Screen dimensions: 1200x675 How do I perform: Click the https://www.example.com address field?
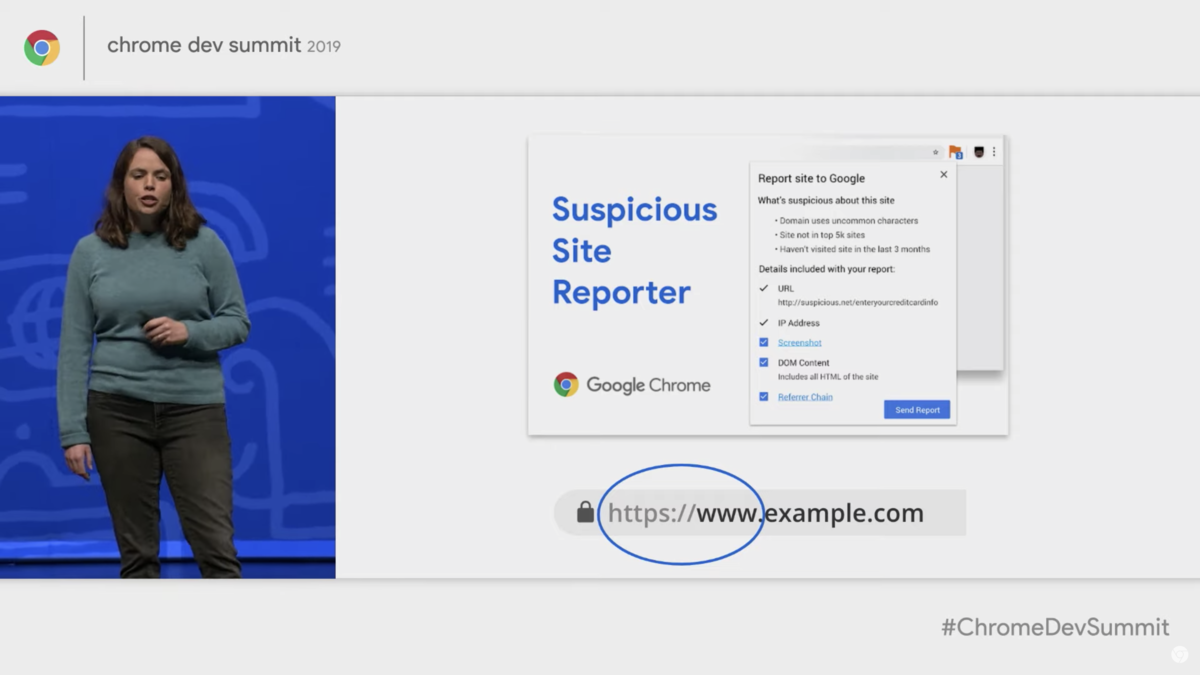coord(760,513)
